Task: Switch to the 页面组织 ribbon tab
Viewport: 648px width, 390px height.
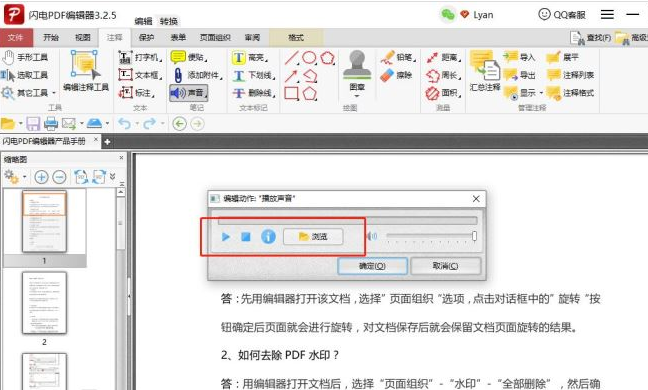Action: [x=215, y=38]
